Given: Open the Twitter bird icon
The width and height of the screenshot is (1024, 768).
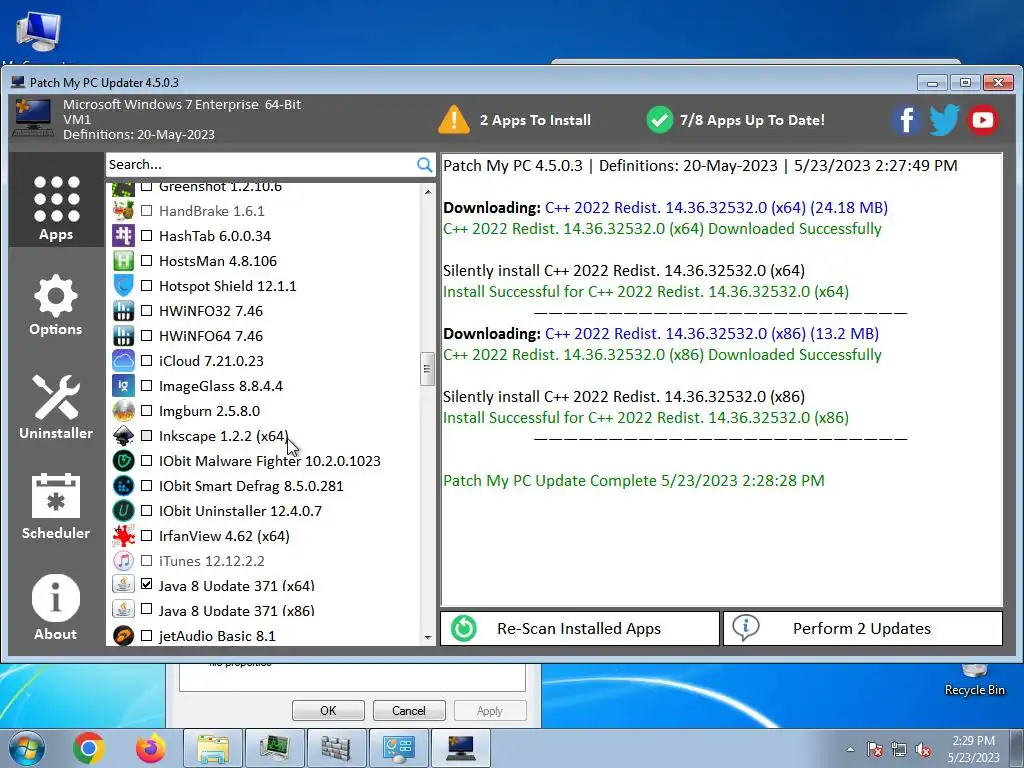Looking at the screenshot, I should coord(944,120).
